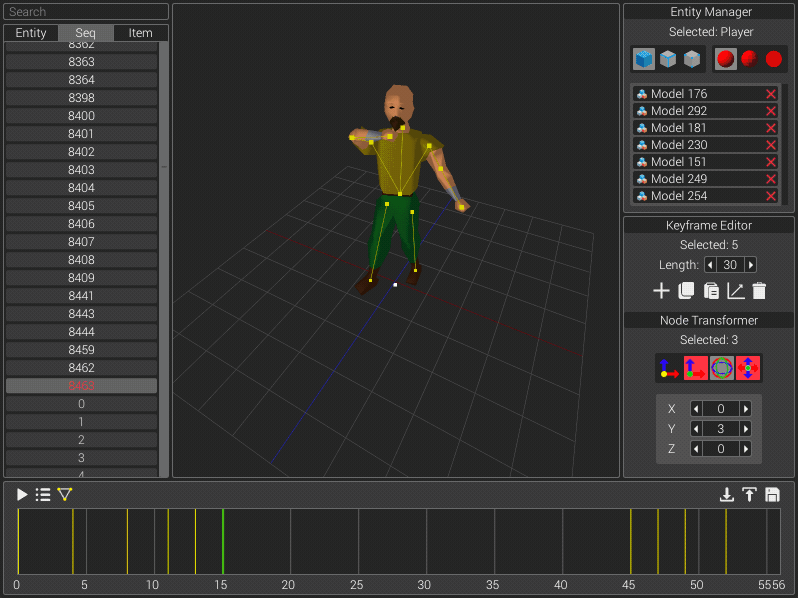This screenshot has height=598, width=798.
Task: Add a new keyframe with plus icon
Action: click(x=661, y=291)
